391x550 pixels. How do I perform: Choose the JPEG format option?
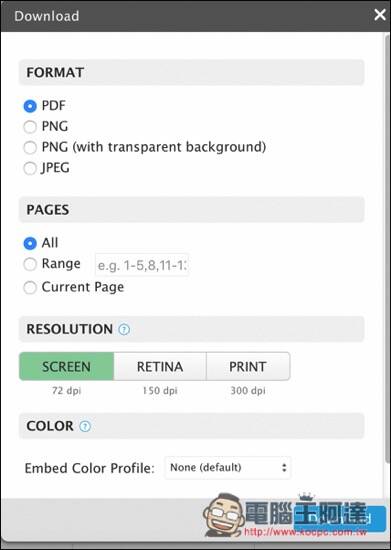pos(30,168)
